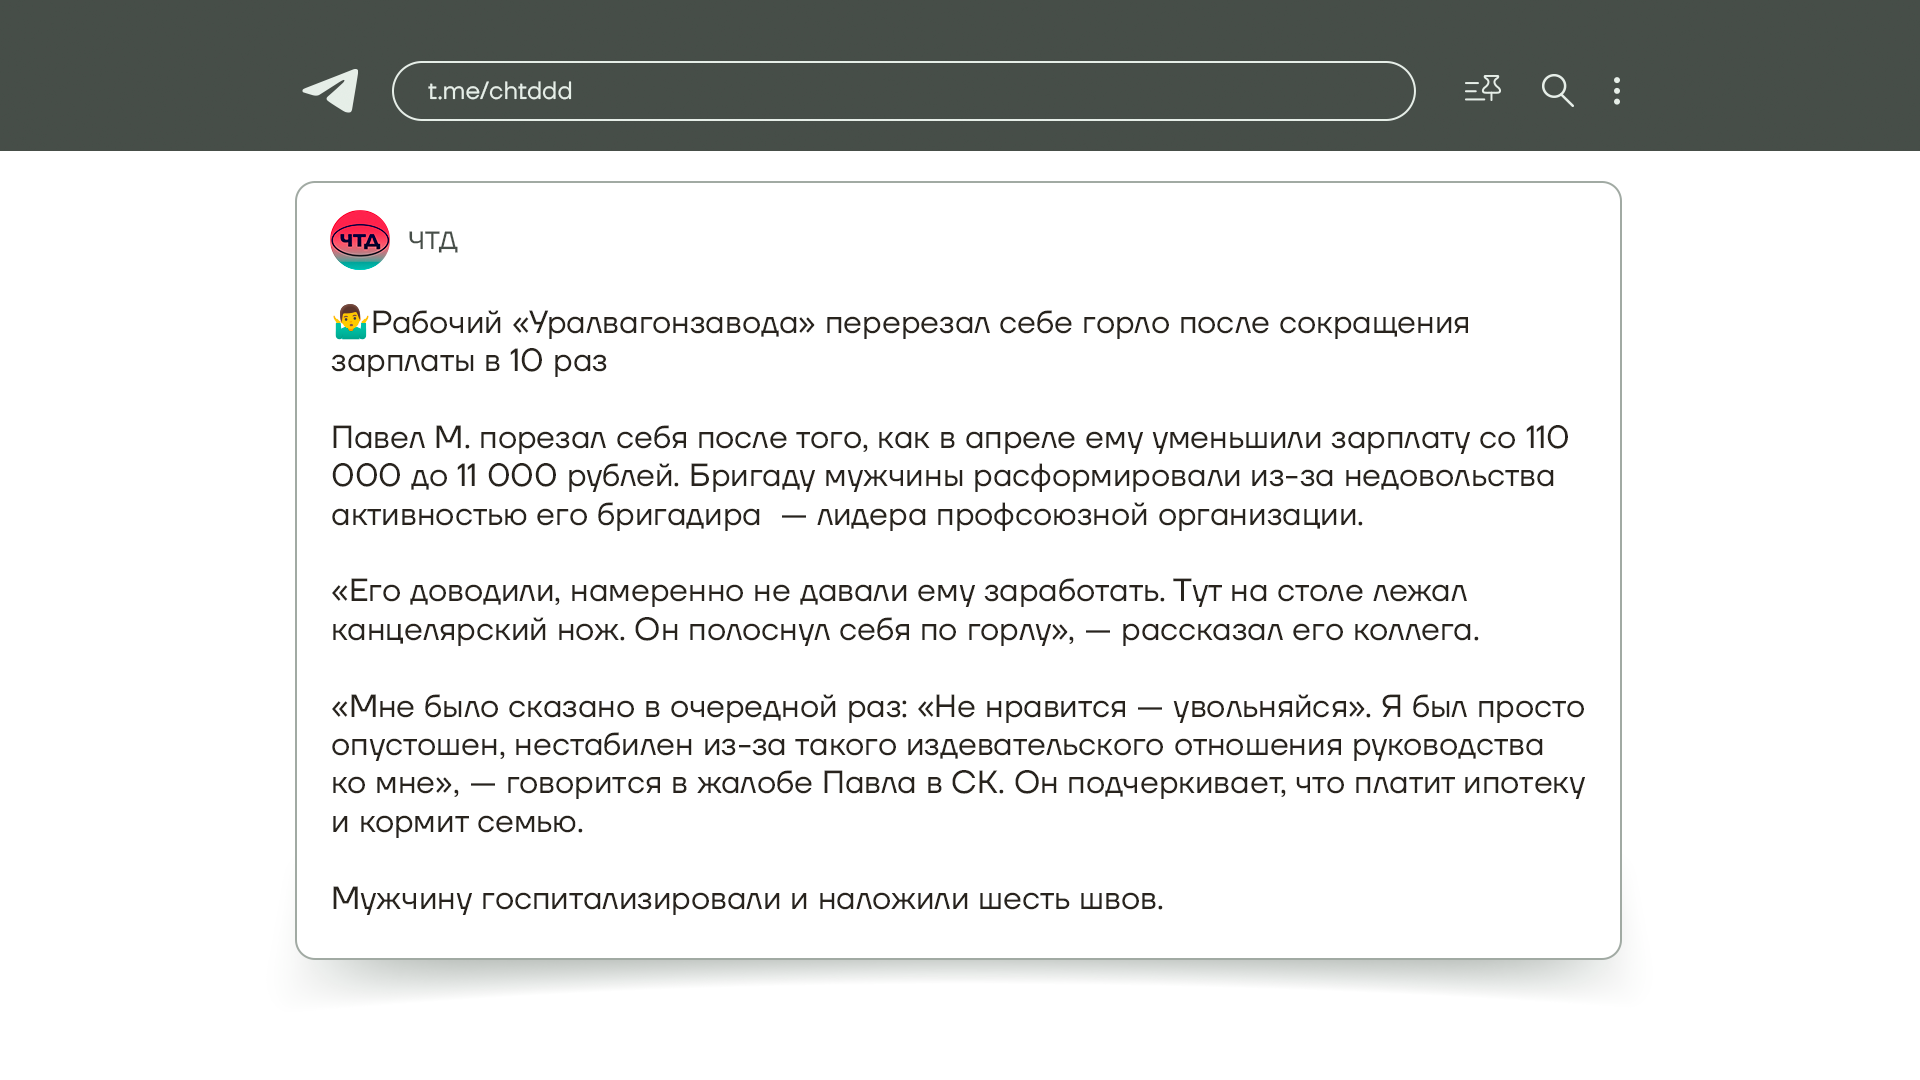Click the t.me/chtddd address field
Image resolution: width=1920 pixels, height=1080 pixels.
903,91
